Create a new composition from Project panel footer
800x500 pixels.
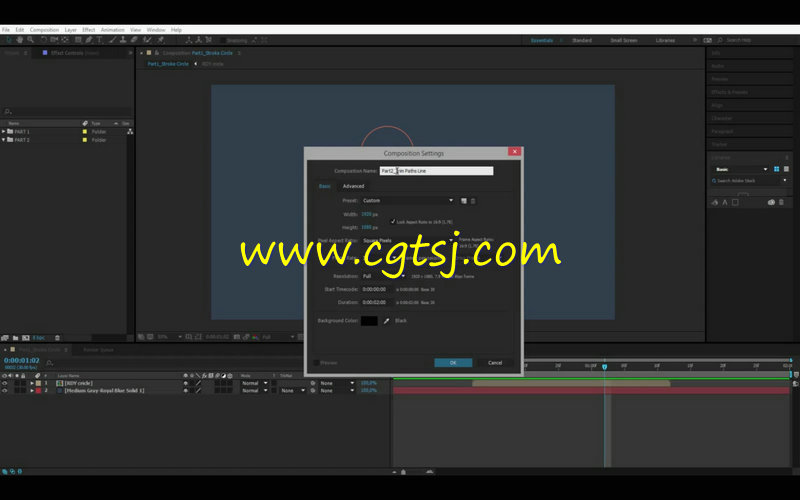(26, 338)
